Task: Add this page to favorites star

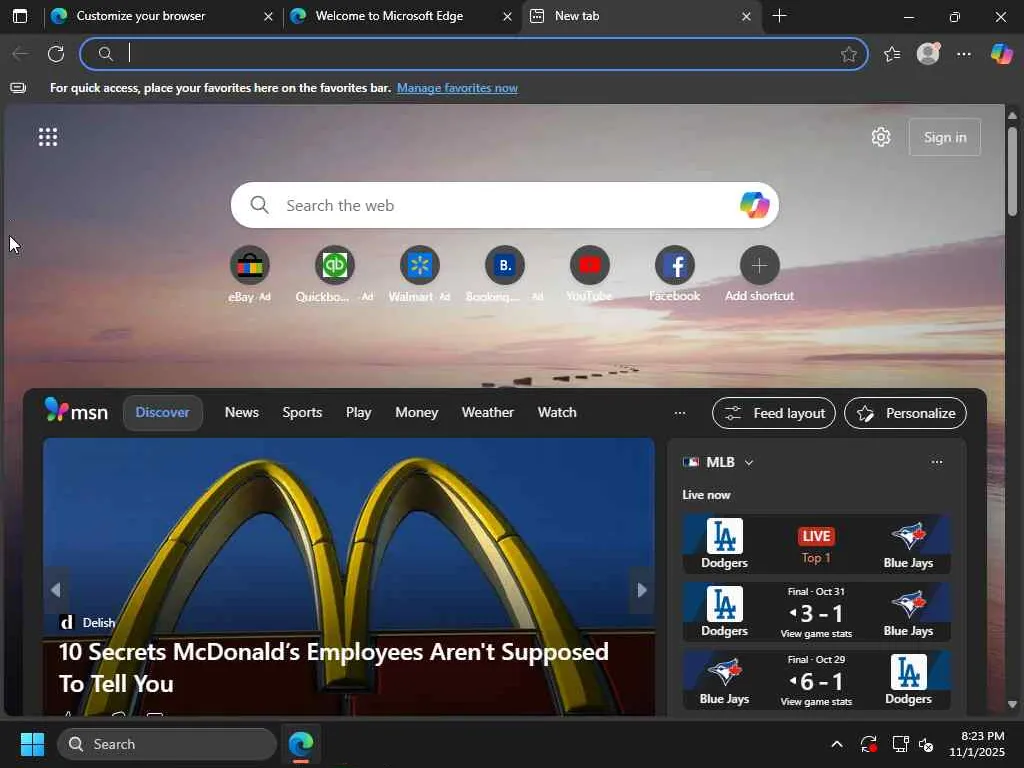Action: tap(848, 54)
